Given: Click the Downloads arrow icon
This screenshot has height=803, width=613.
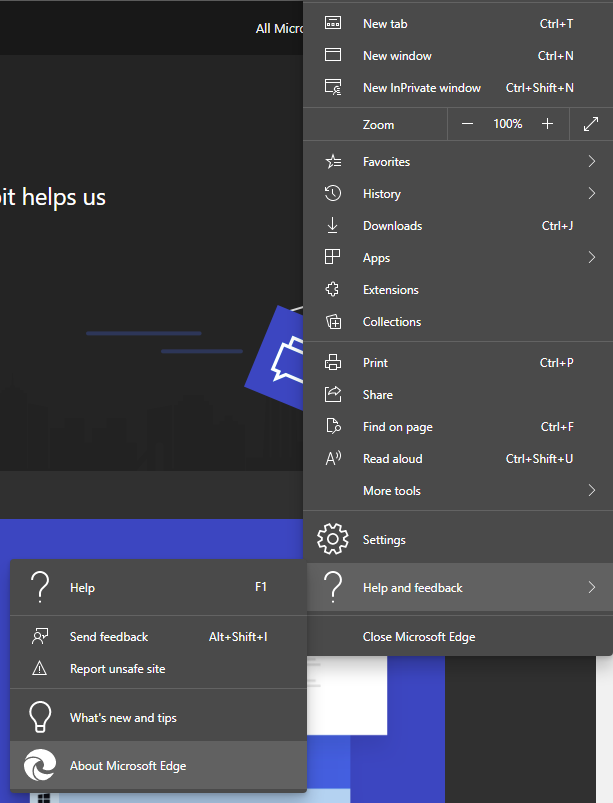Looking at the screenshot, I should click(333, 225).
